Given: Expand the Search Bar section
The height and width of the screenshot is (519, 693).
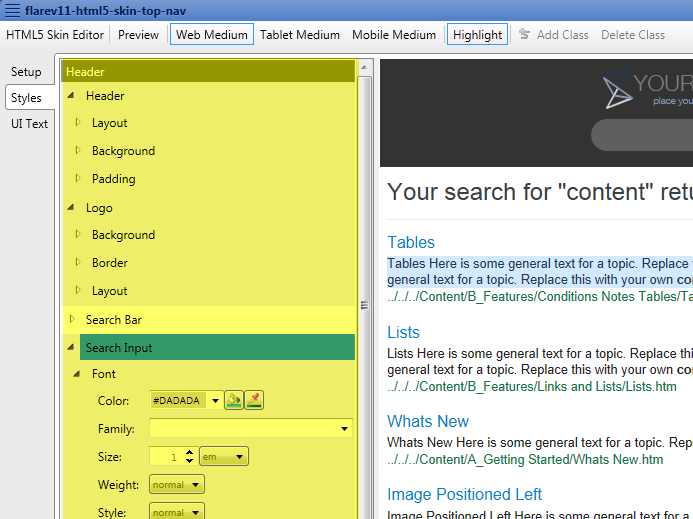Looking at the screenshot, I should coord(72,319).
